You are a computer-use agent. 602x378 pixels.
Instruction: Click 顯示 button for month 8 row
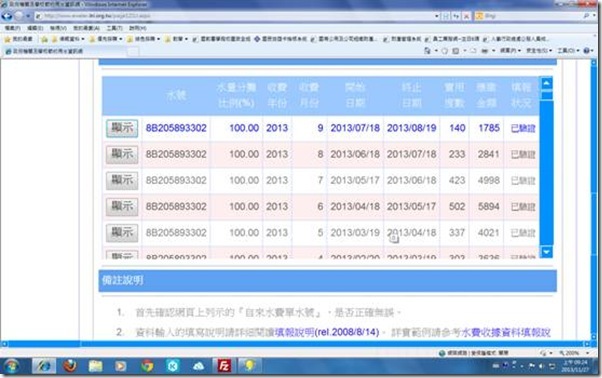click(122, 154)
